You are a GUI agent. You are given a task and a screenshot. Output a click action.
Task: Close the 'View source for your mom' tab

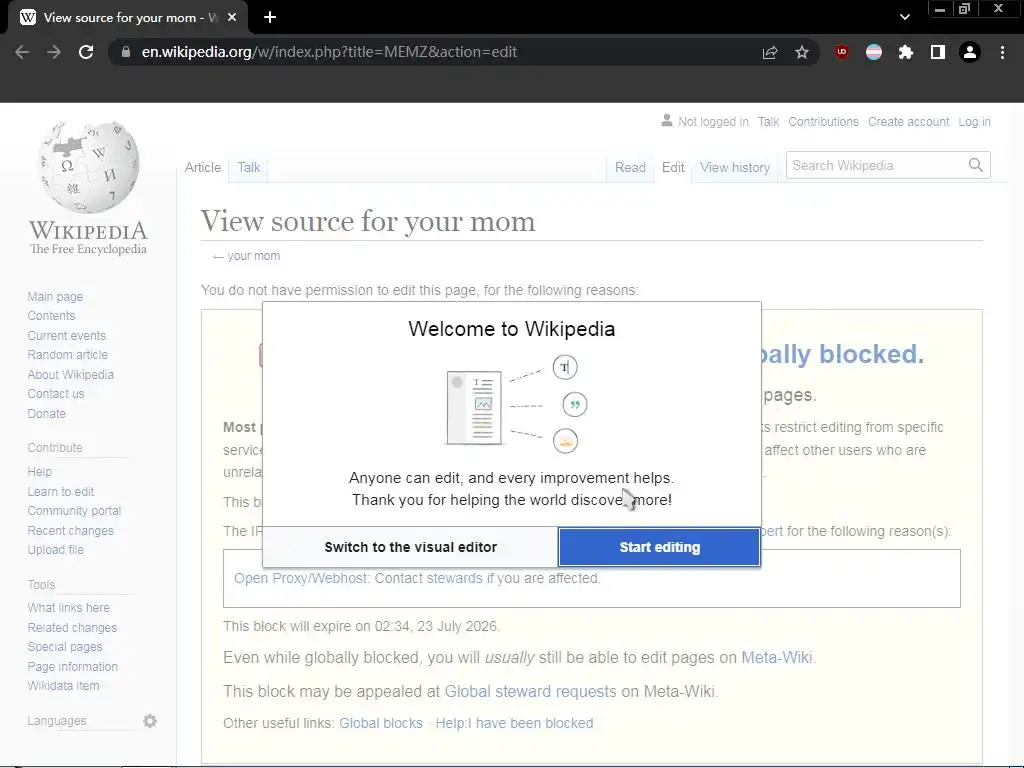pos(232,18)
